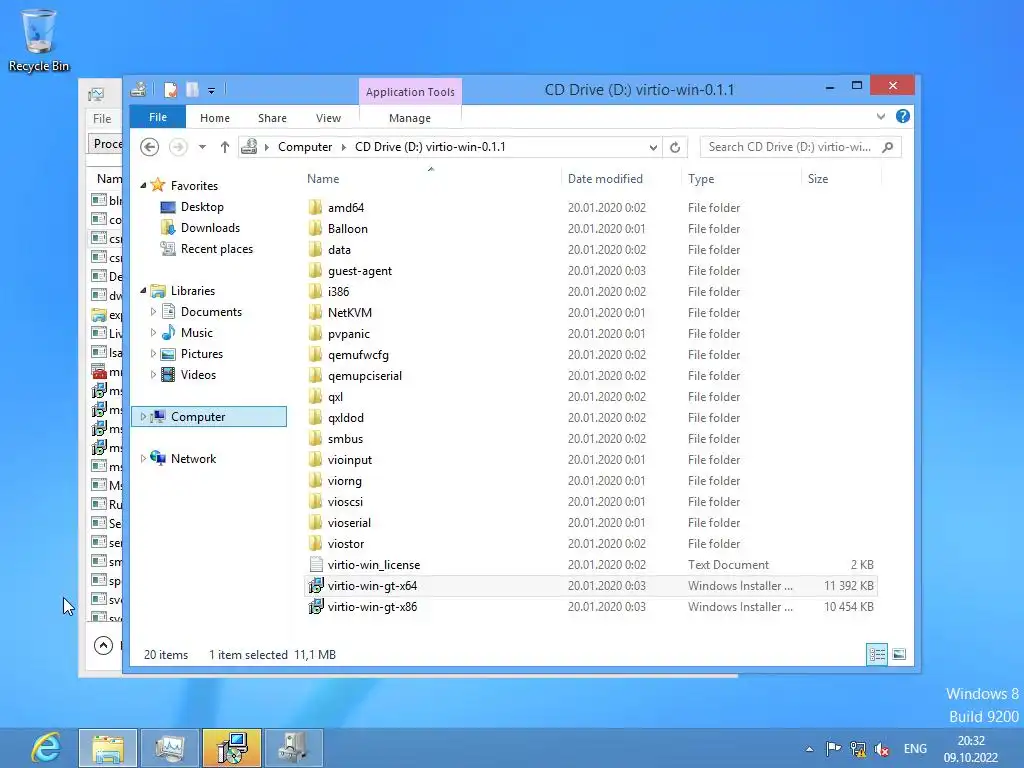Click File Explorer taskbar icon
This screenshot has width=1024, height=768.
(x=108, y=748)
